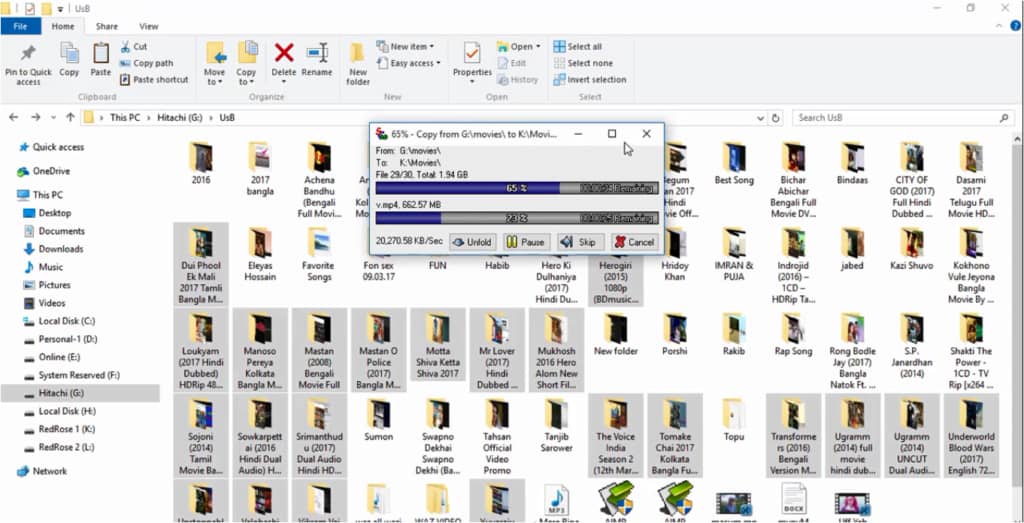Image resolution: width=1024 pixels, height=523 pixels.
Task: Switch to the View ribbon tab
Action: pyautogui.click(x=149, y=26)
